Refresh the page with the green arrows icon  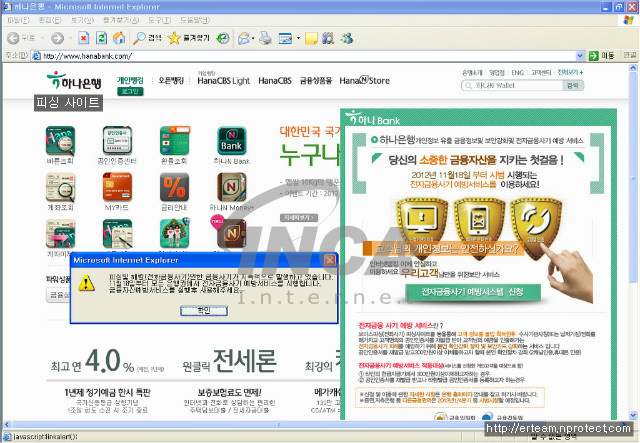pyautogui.click(x=101, y=38)
